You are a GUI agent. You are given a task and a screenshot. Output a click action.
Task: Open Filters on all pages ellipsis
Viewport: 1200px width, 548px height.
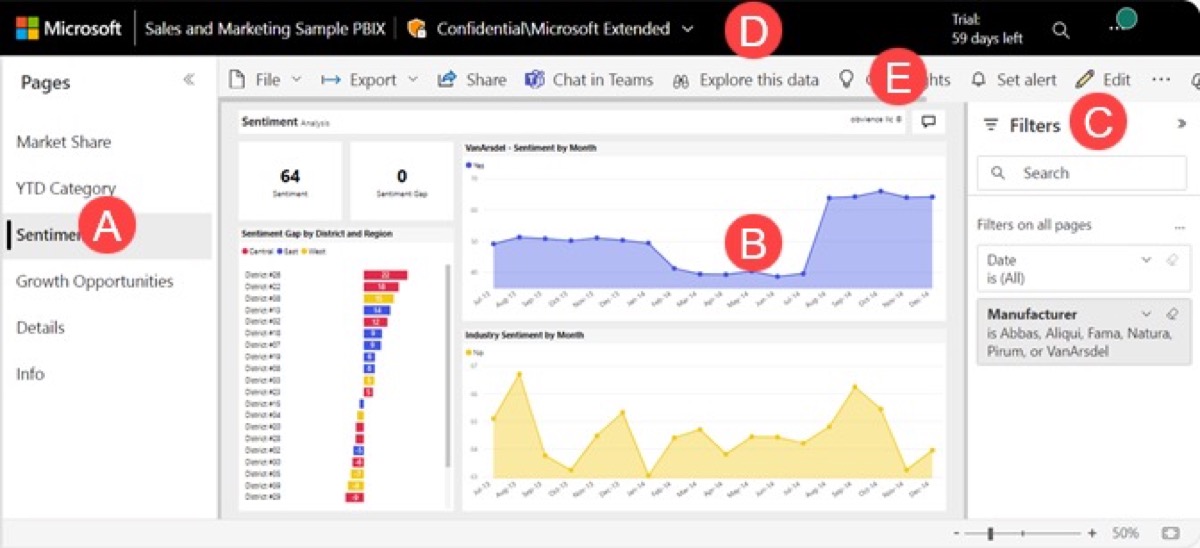(x=1178, y=226)
